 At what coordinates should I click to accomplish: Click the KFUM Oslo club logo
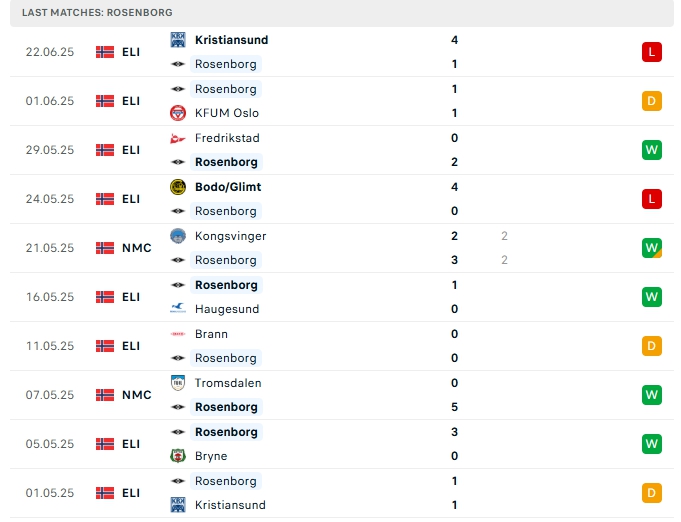pyautogui.click(x=178, y=113)
